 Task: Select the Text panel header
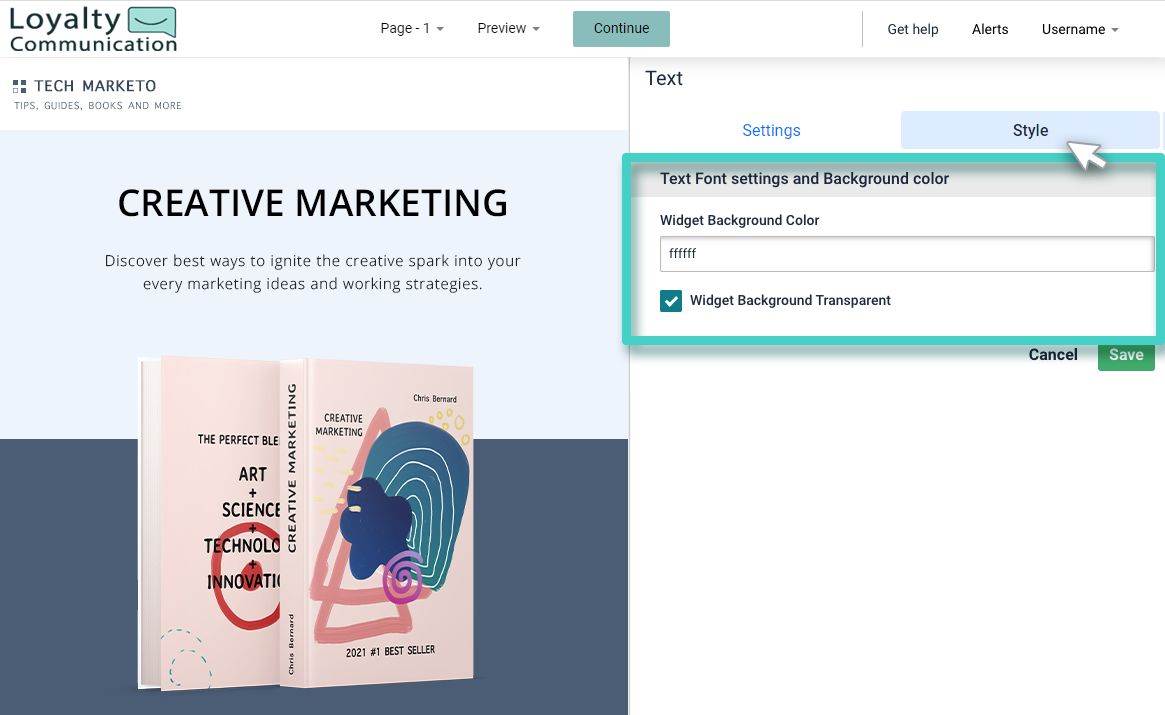pos(663,78)
